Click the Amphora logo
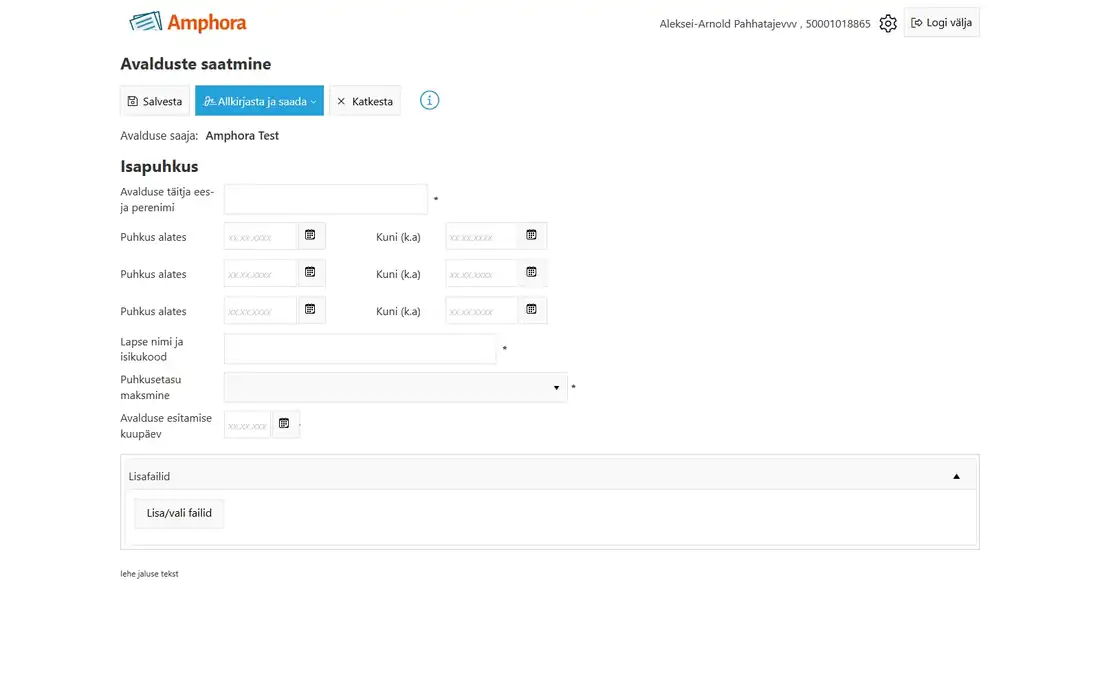This screenshot has width=1100, height=688. click(188, 22)
